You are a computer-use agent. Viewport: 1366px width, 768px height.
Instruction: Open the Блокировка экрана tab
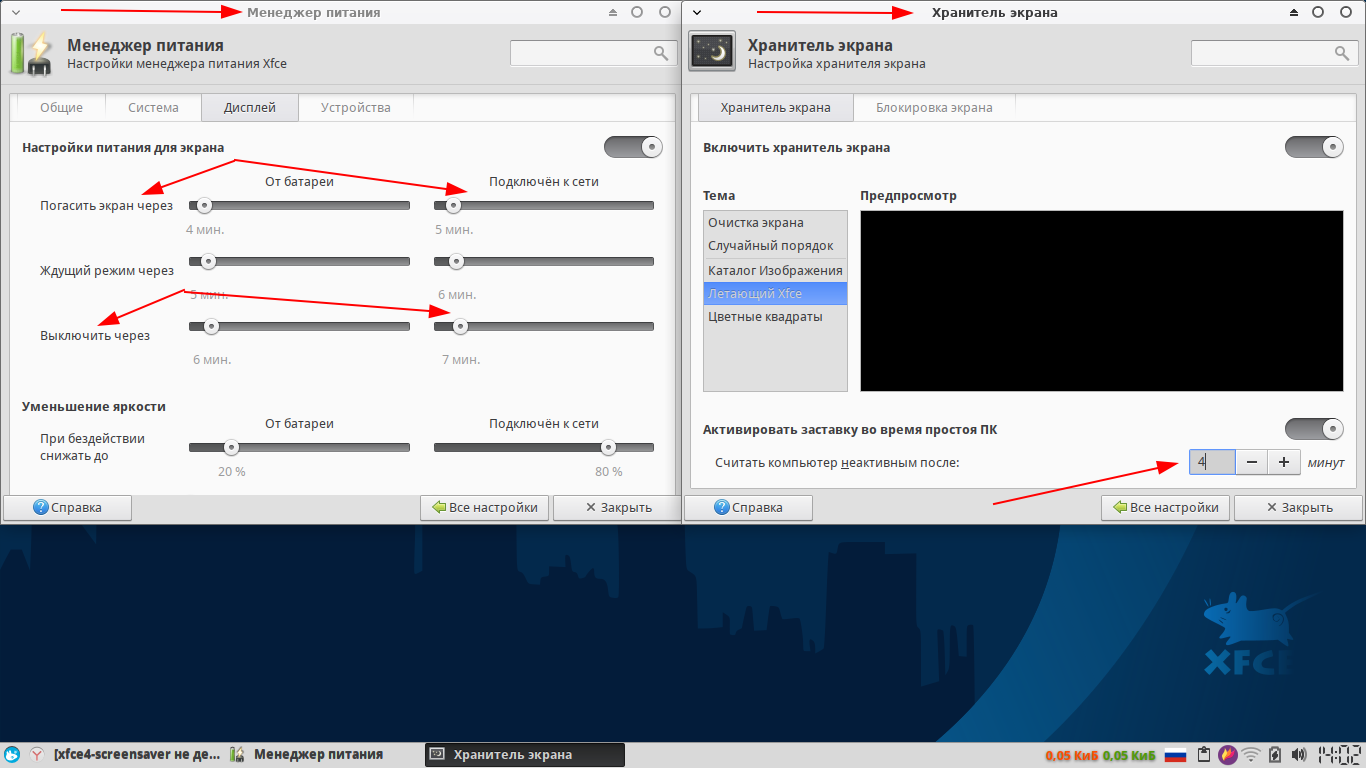click(x=934, y=107)
